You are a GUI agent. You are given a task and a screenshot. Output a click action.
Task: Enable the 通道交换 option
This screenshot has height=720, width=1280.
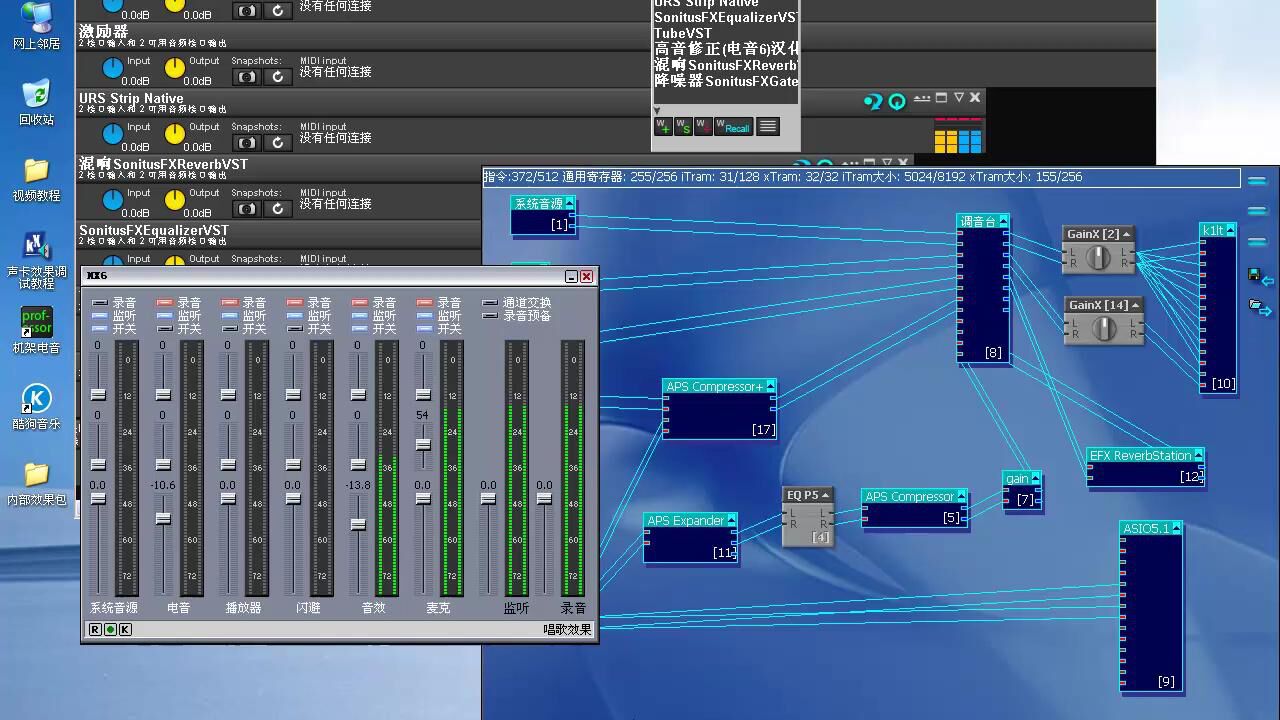pyautogui.click(x=490, y=303)
